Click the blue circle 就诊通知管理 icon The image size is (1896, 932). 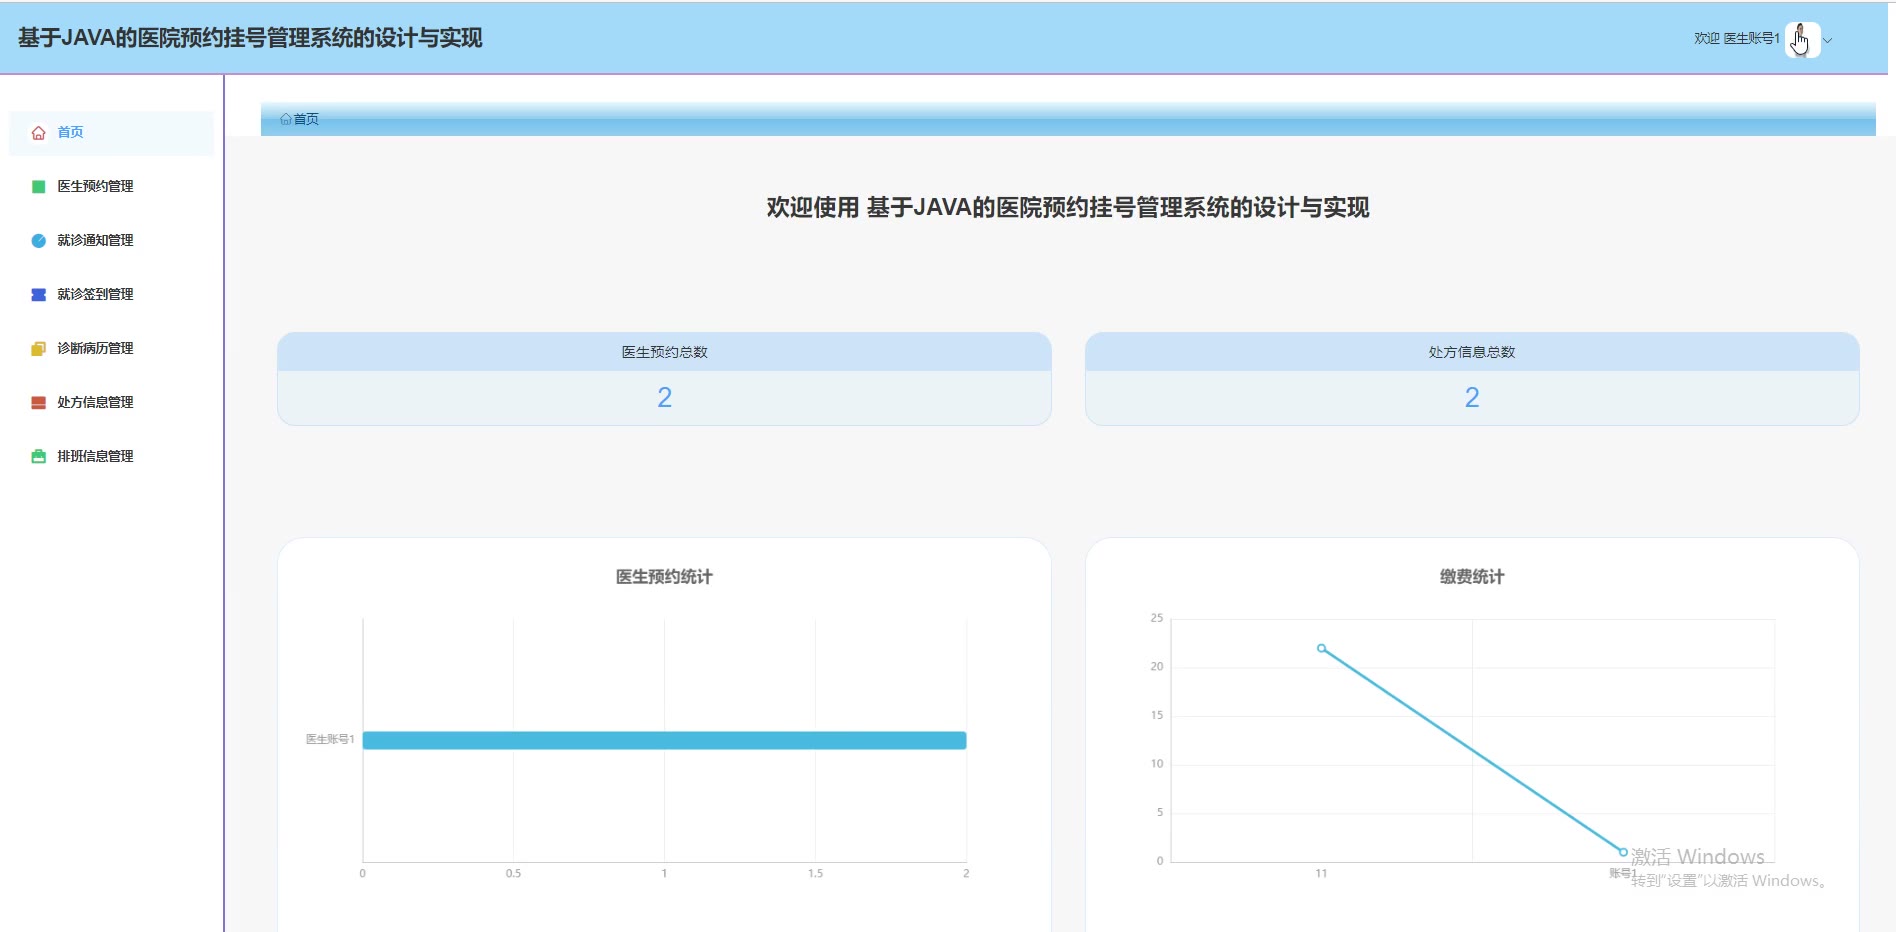pyautogui.click(x=38, y=241)
